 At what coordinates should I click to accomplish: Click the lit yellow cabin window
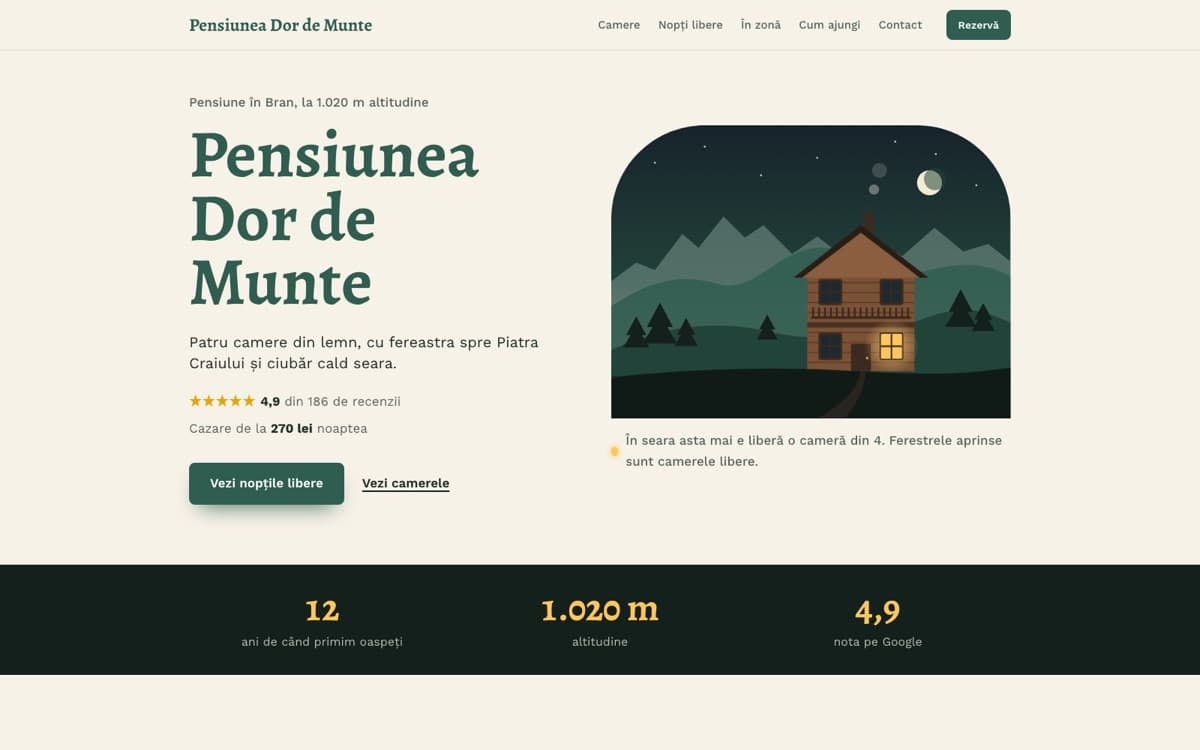(891, 346)
